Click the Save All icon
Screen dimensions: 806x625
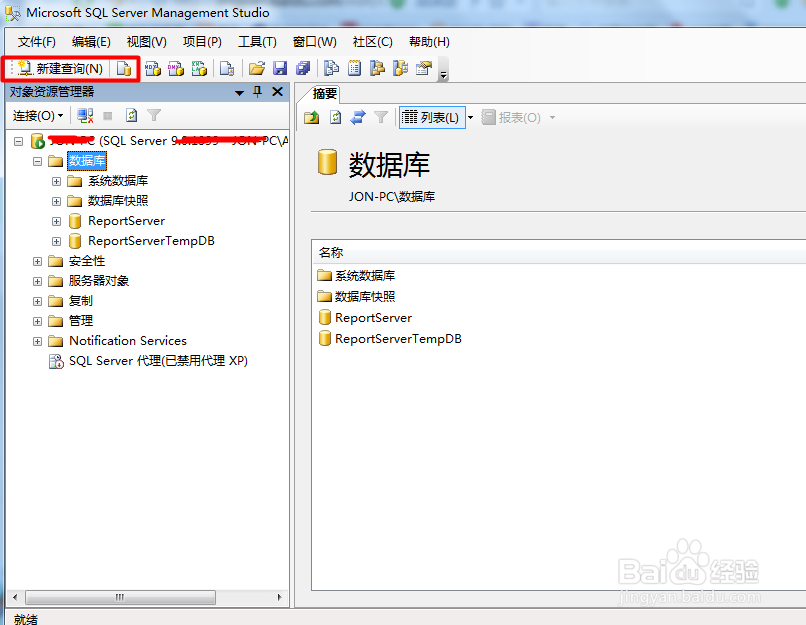coord(303,68)
